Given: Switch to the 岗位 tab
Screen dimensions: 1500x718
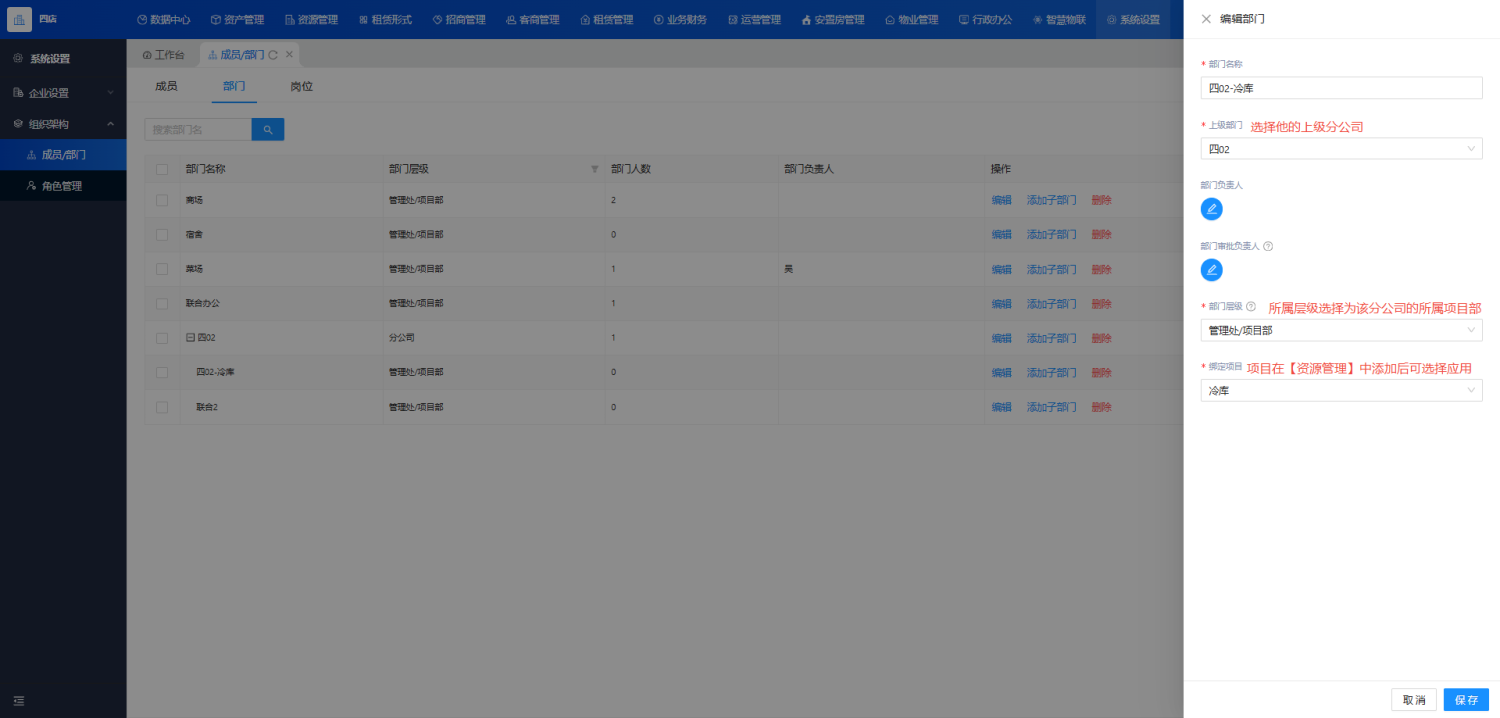Looking at the screenshot, I should tap(301, 86).
